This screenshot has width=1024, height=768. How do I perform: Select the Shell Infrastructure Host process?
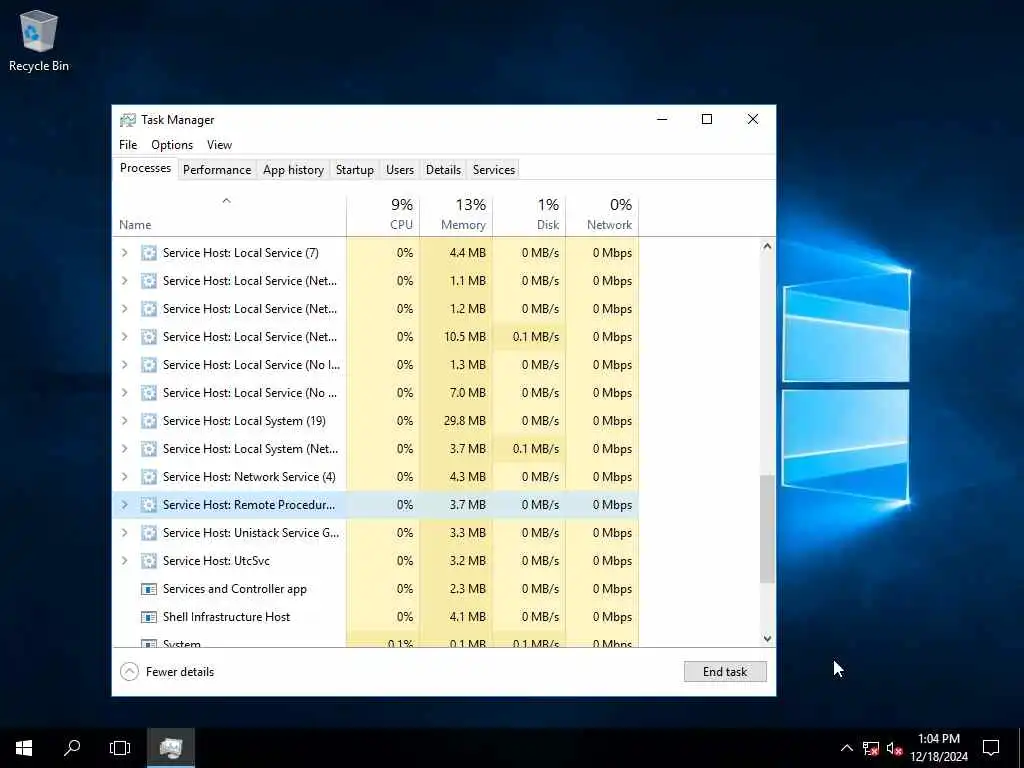(x=226, y=617)
